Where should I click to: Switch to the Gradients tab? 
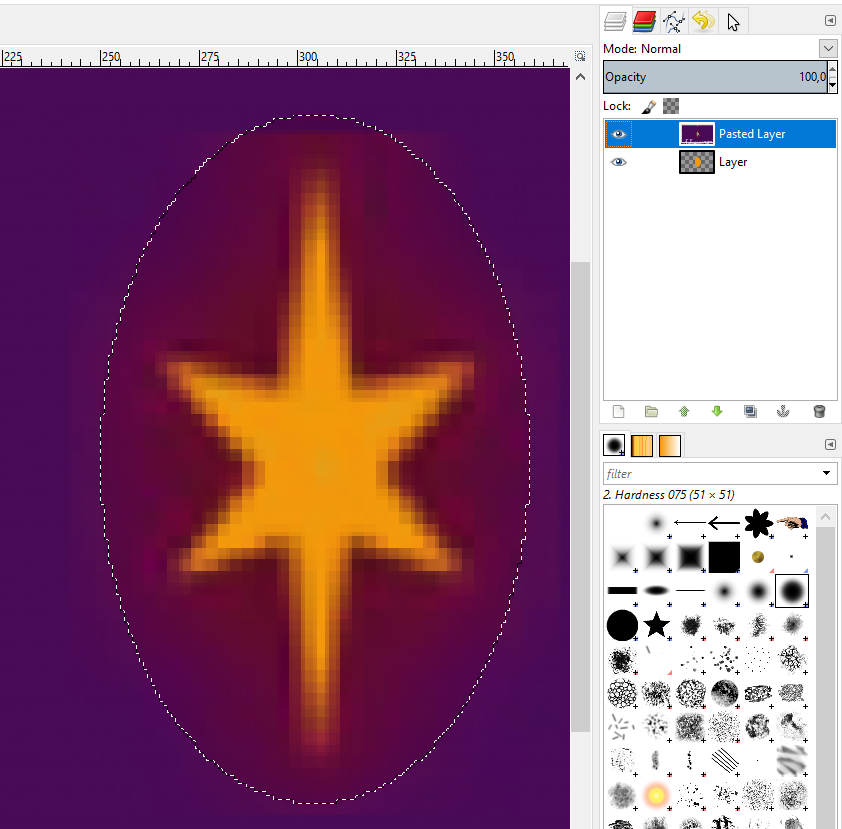[670, 446]
